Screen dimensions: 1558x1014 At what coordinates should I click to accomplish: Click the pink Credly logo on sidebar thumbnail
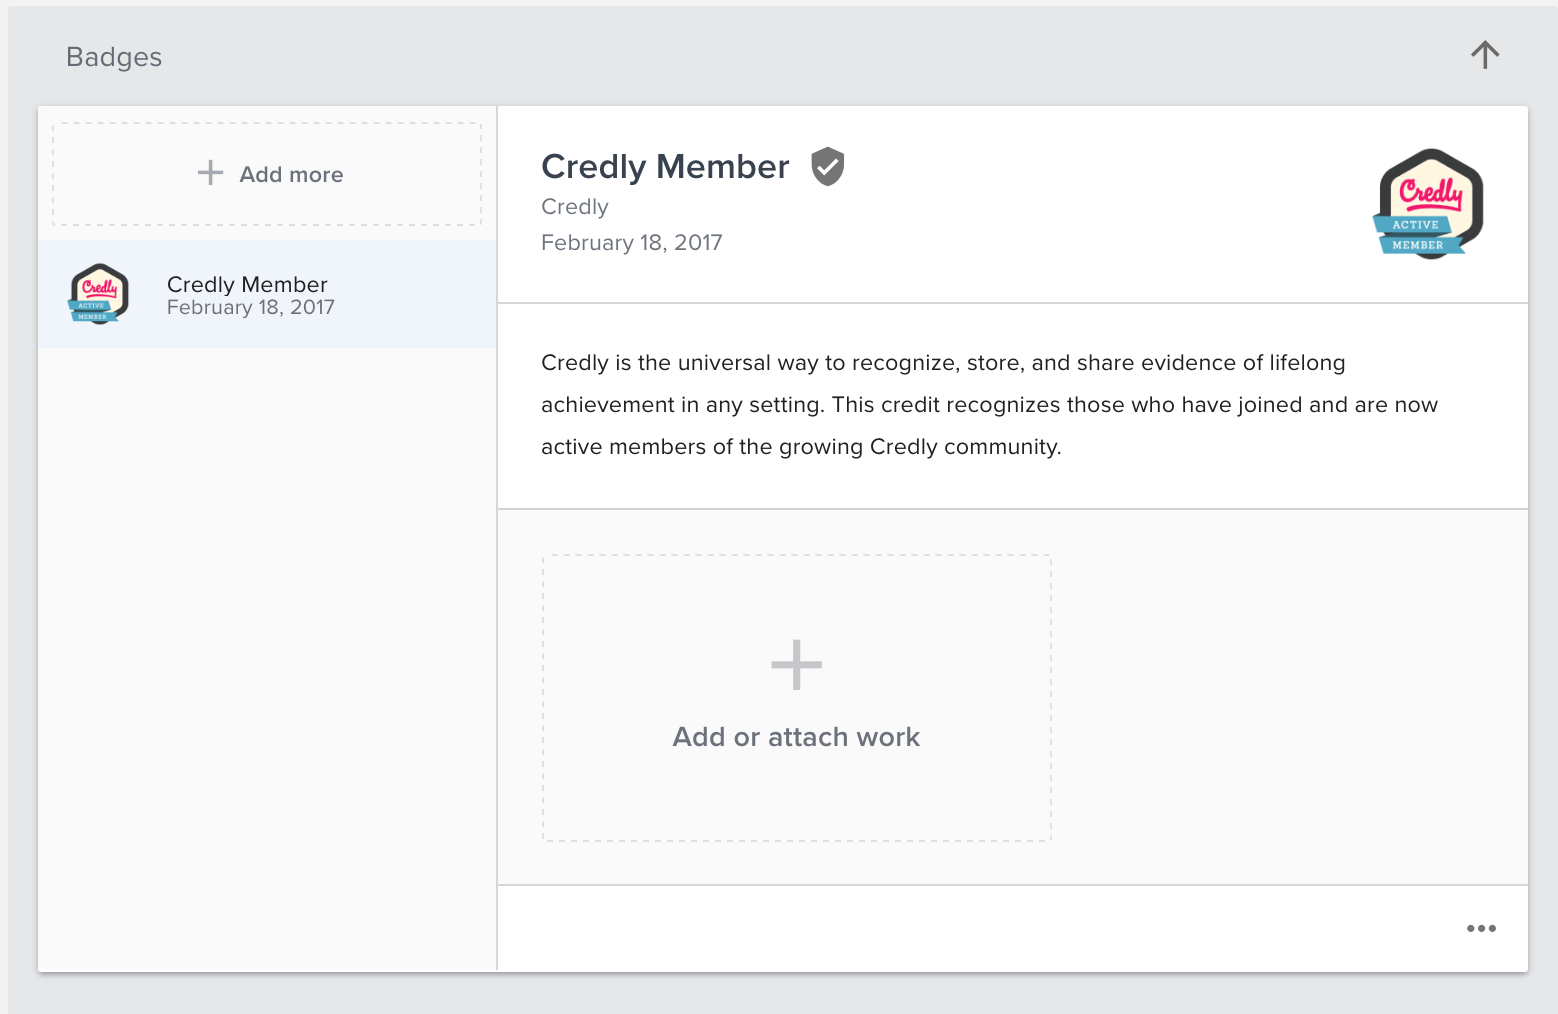point(99,288)
